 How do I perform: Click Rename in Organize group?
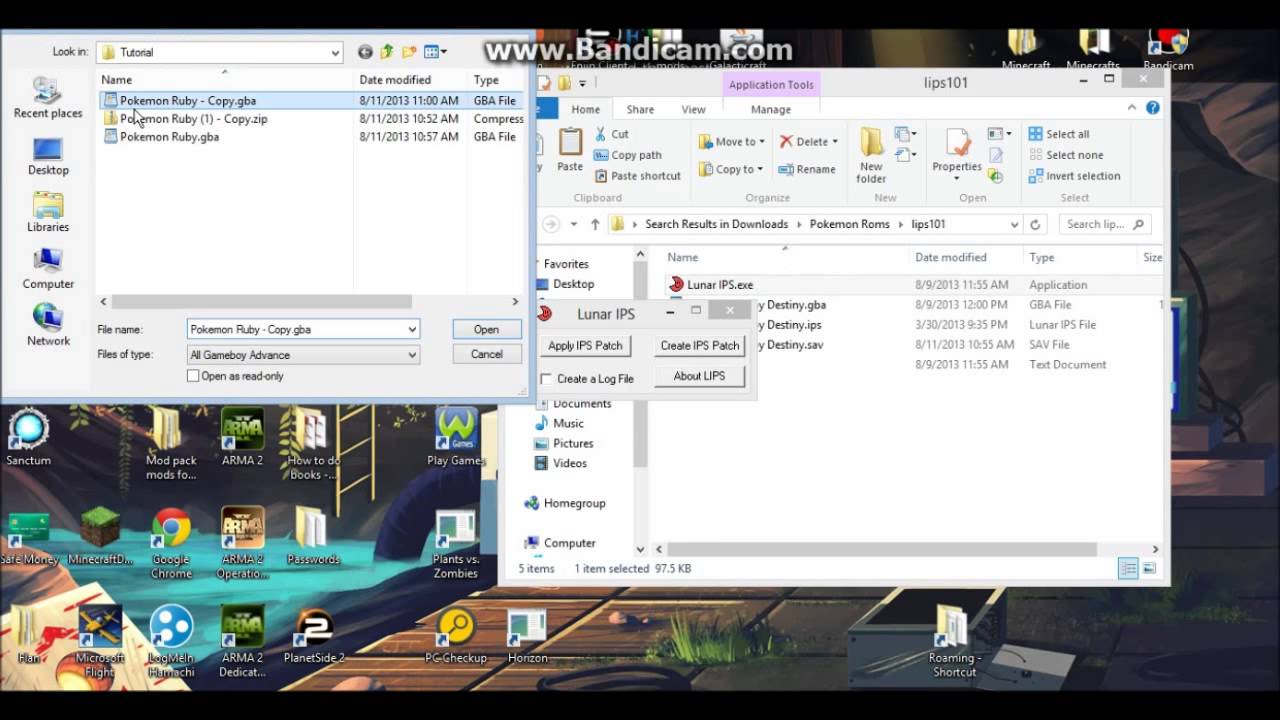point(807,169)
